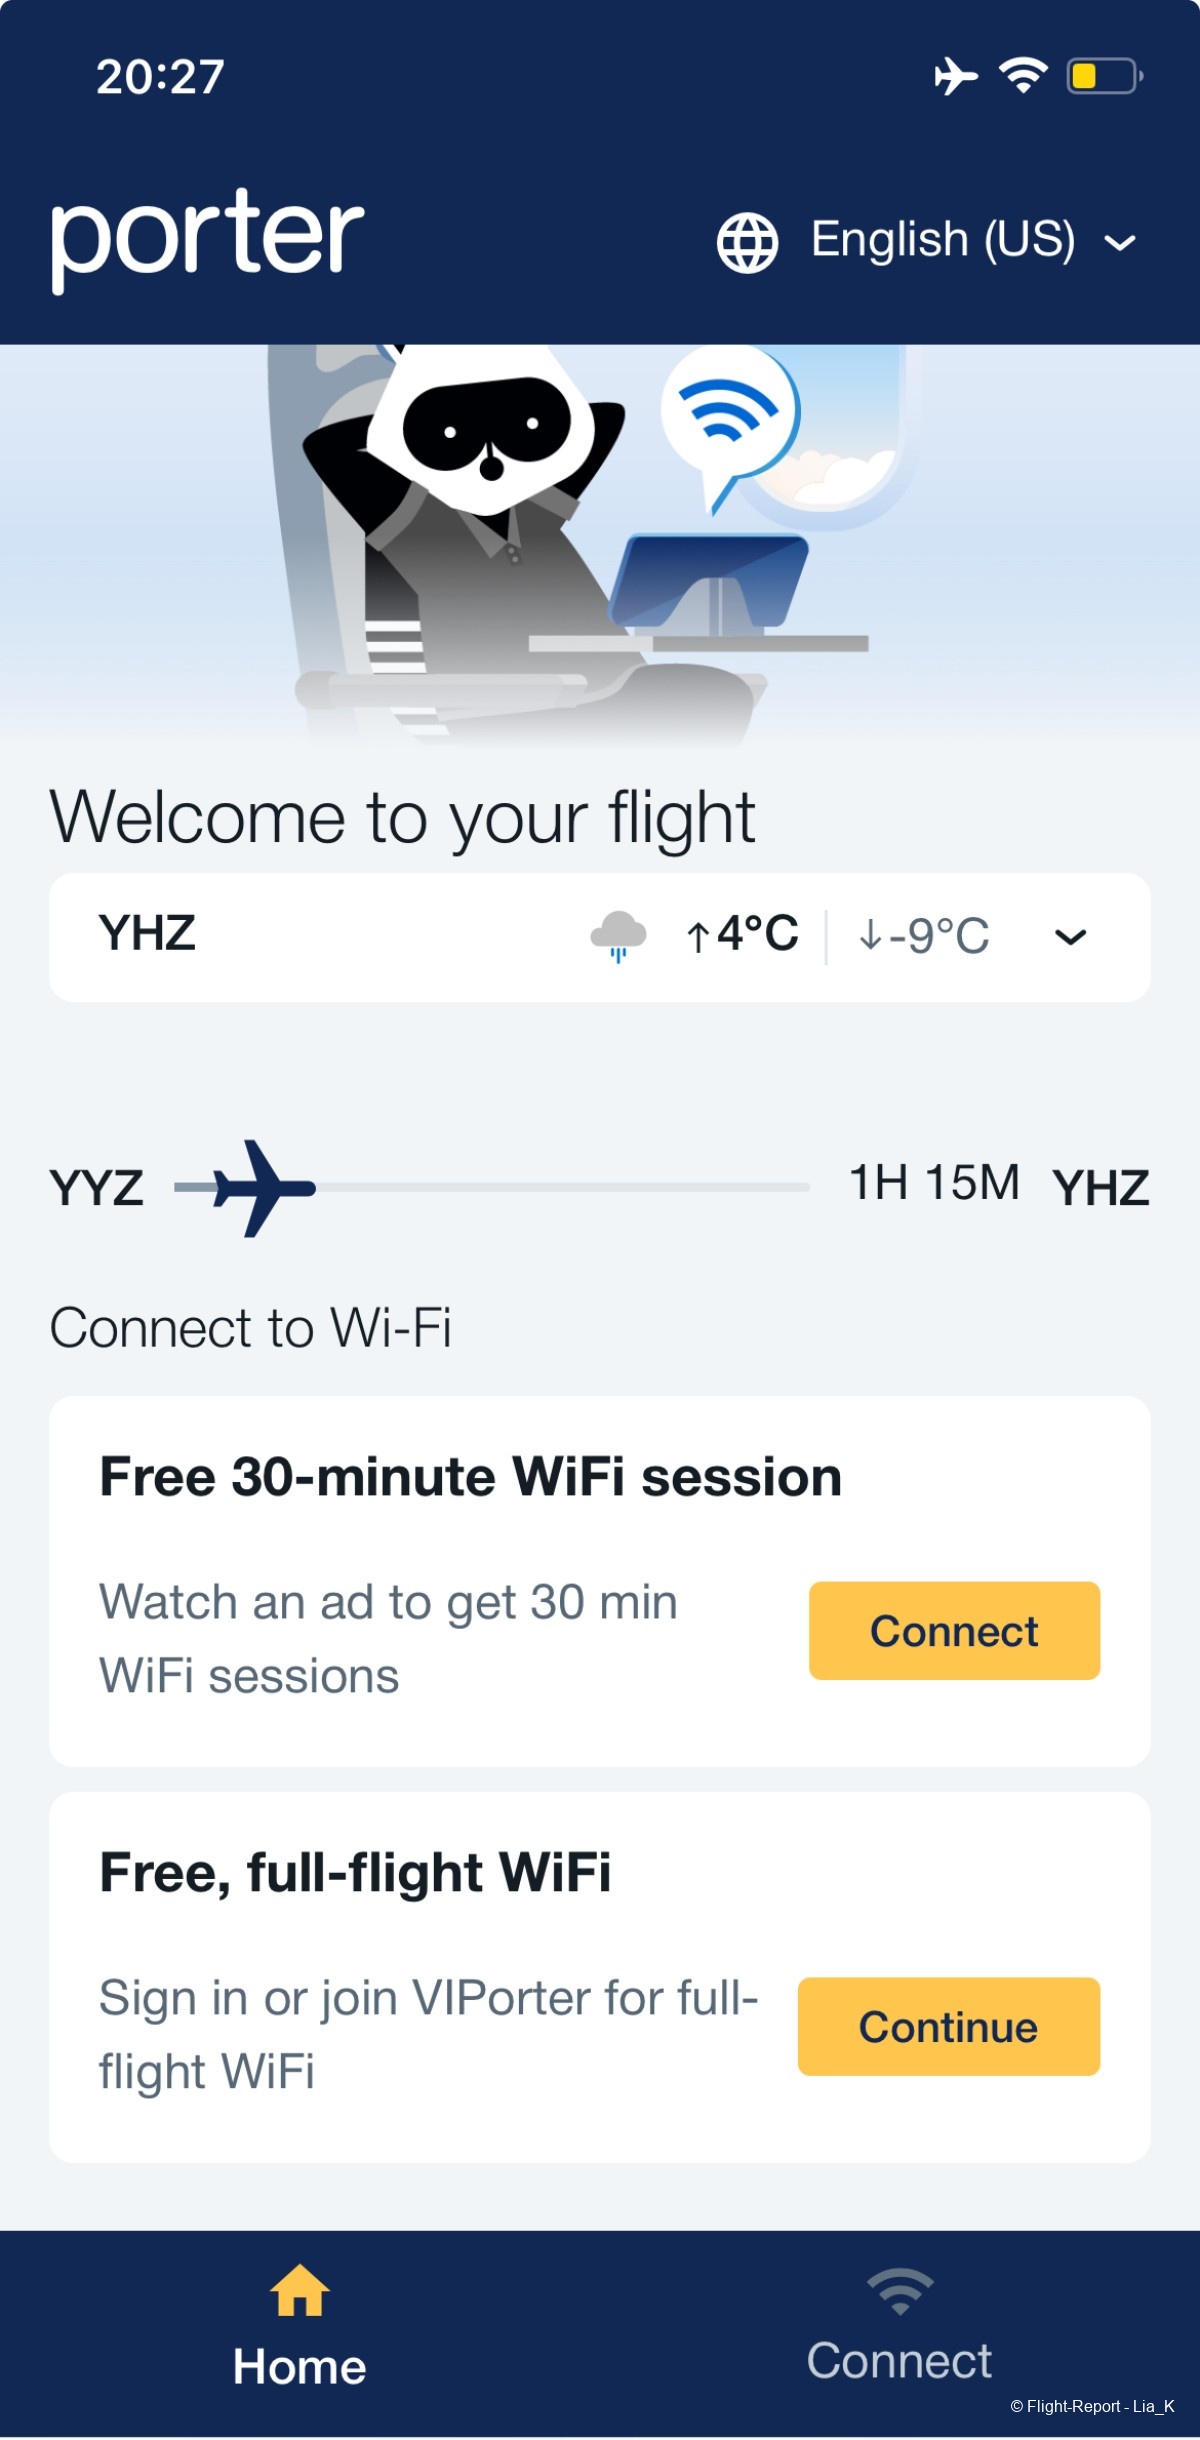The height and width of the screenshot is (2440, 1200).
Task: Switch to the Home tab
Action: [x=299, y=2366]
